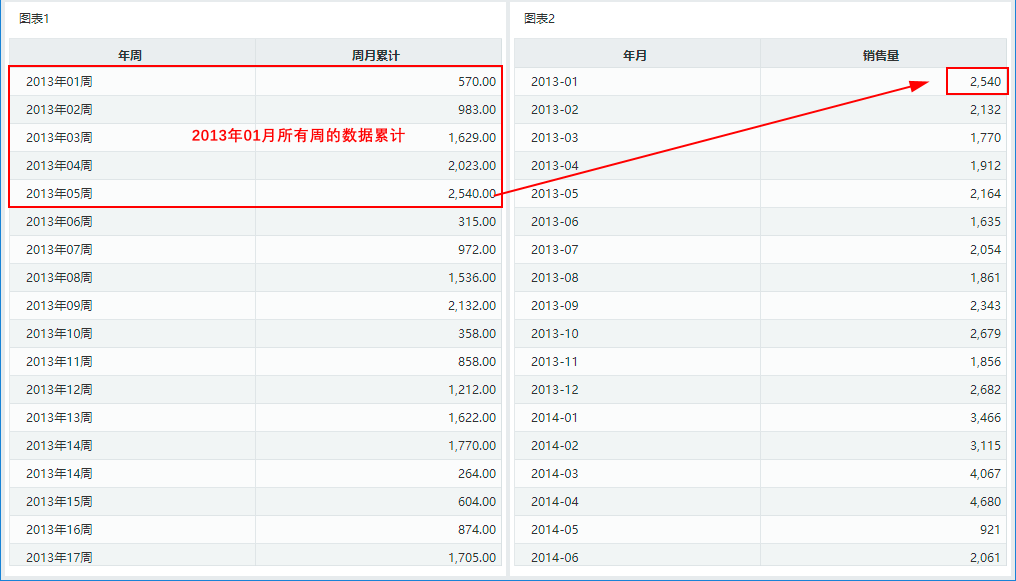
Task: Click the 2,682 sales value
Action: [x=985, y=389]
